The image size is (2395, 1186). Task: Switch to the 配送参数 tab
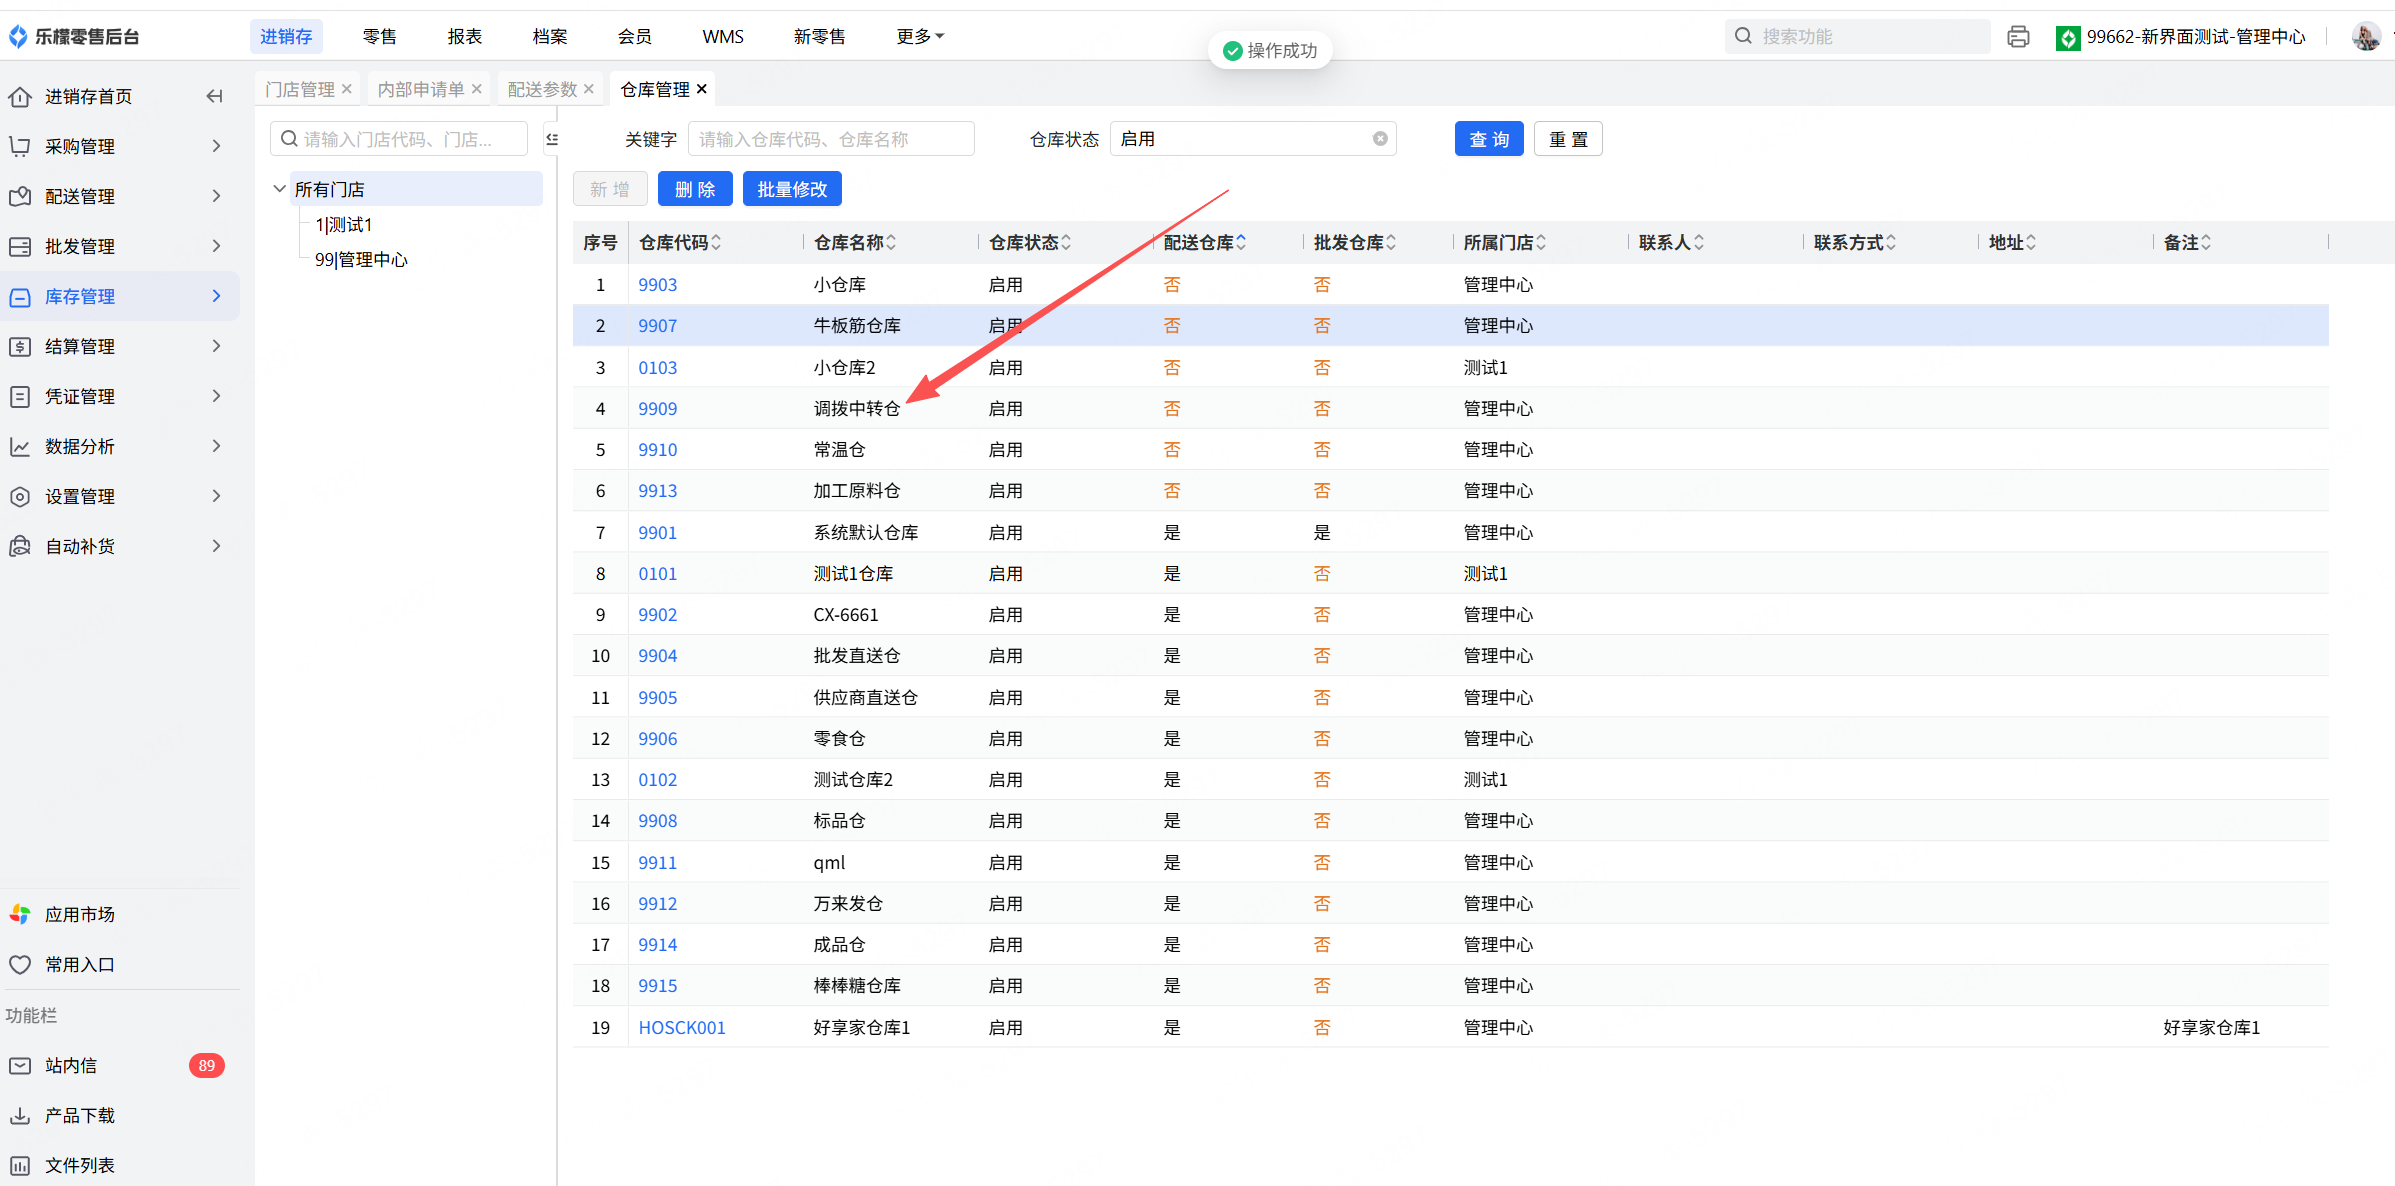(542, 89)
